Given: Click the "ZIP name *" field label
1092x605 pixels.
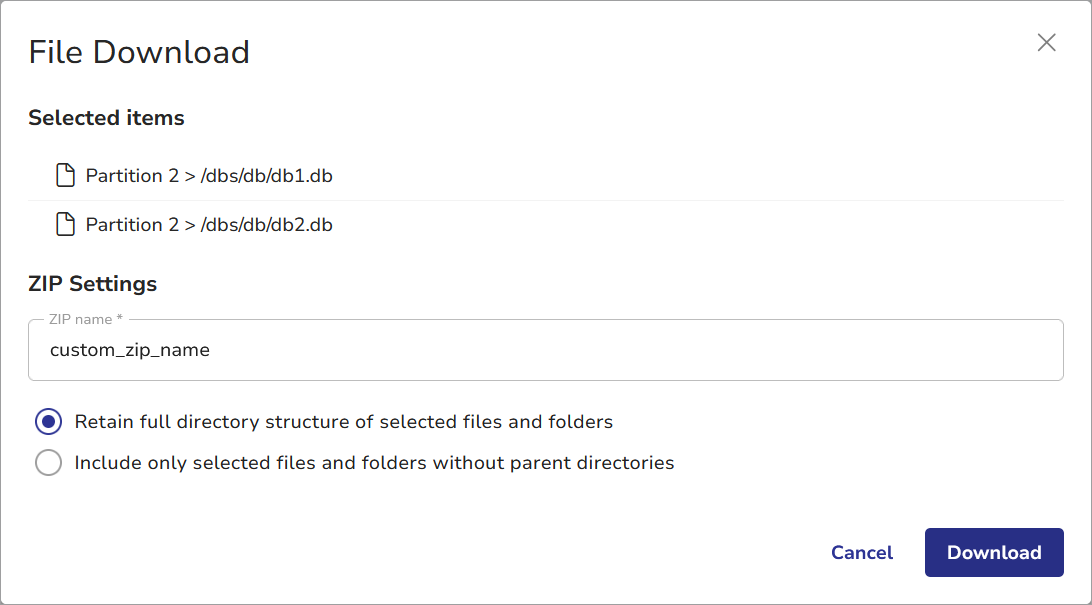Looking at the screenshot, I should click(x=85, y=320).
